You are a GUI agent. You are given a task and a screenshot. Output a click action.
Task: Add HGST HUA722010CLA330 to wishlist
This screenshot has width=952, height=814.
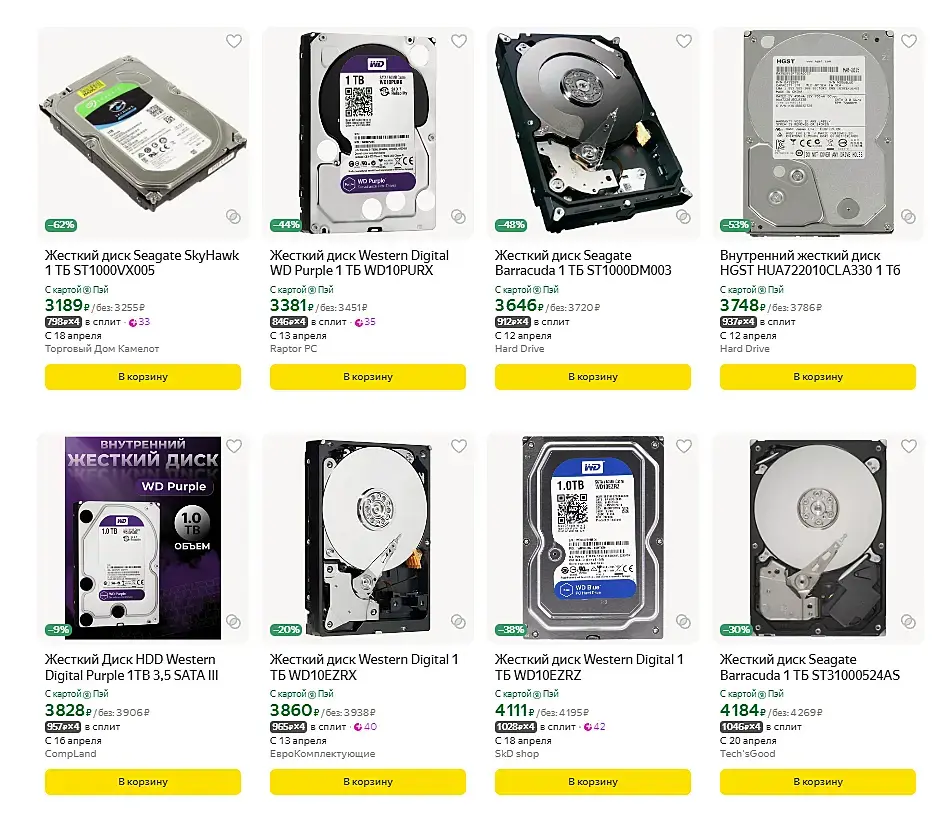(908, 42)
